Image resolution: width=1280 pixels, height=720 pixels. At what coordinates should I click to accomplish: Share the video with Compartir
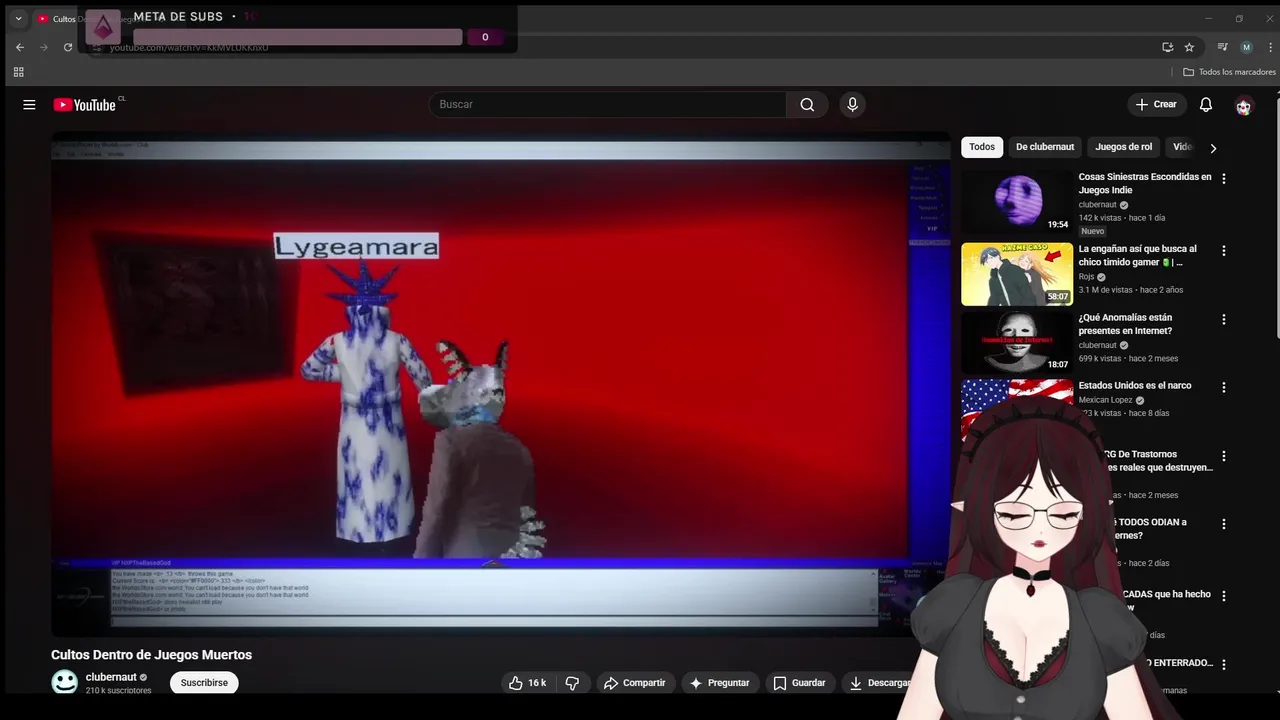[x=635, y=683]
